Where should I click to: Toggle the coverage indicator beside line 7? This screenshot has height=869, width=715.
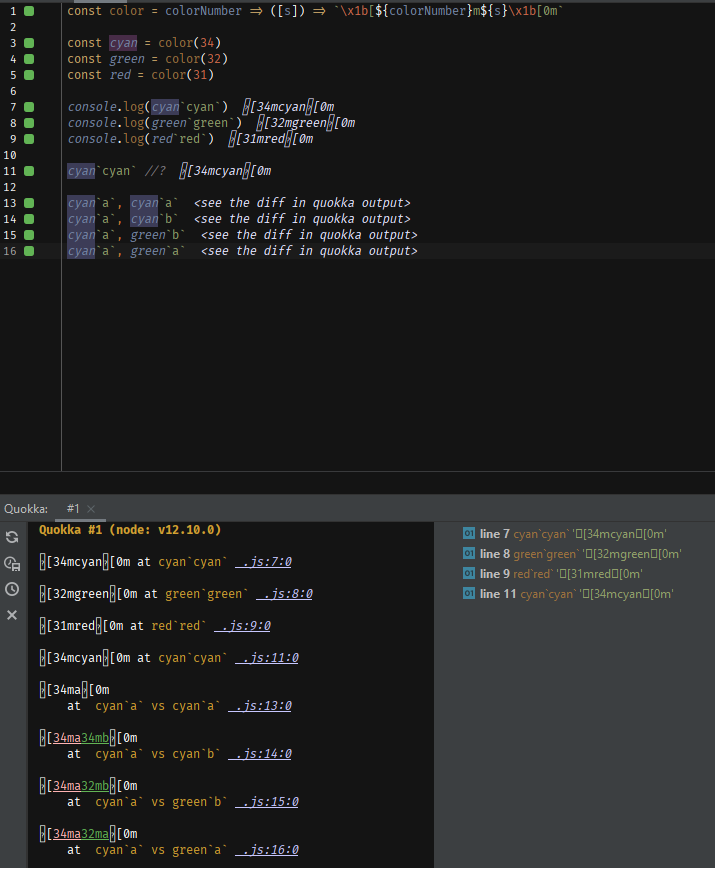tap(28, 106)
